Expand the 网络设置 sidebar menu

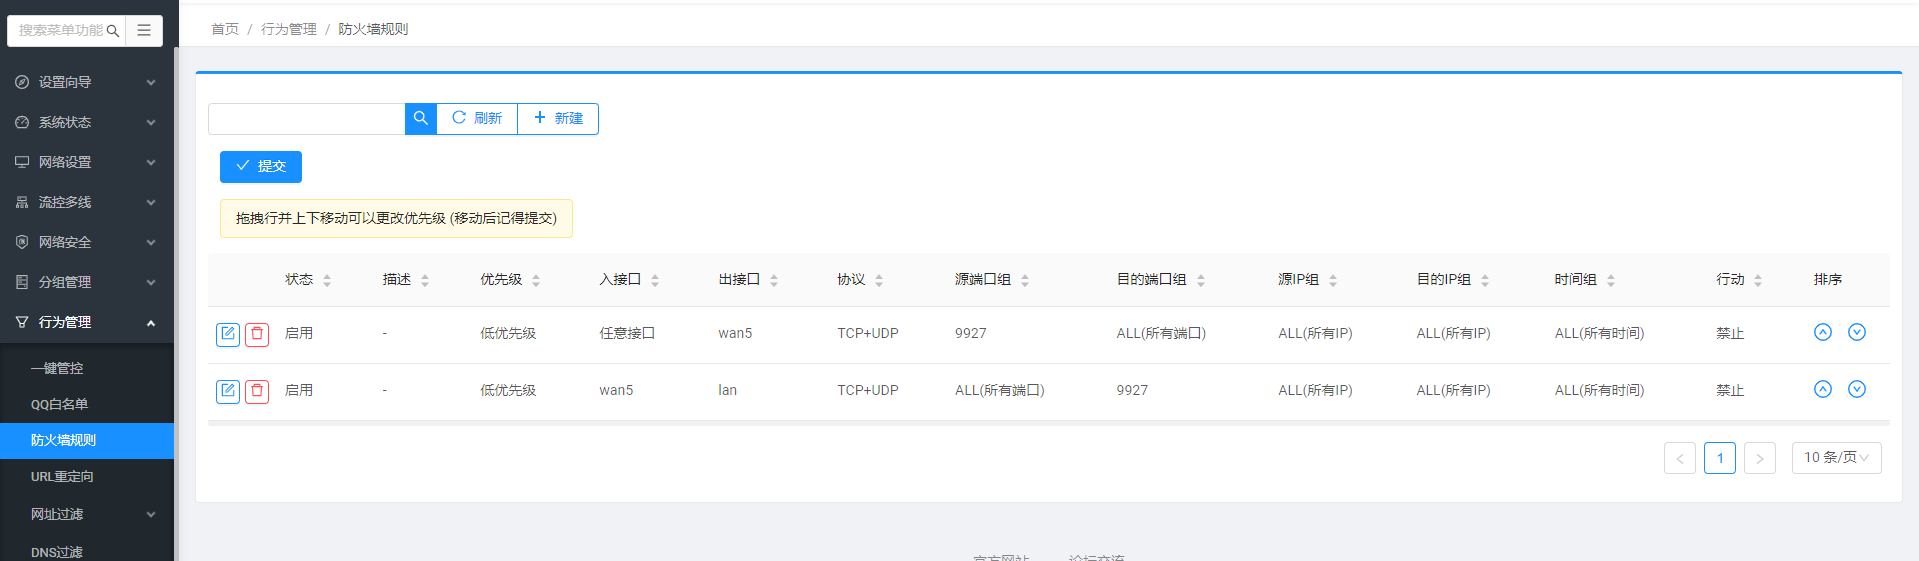(85, 162)
